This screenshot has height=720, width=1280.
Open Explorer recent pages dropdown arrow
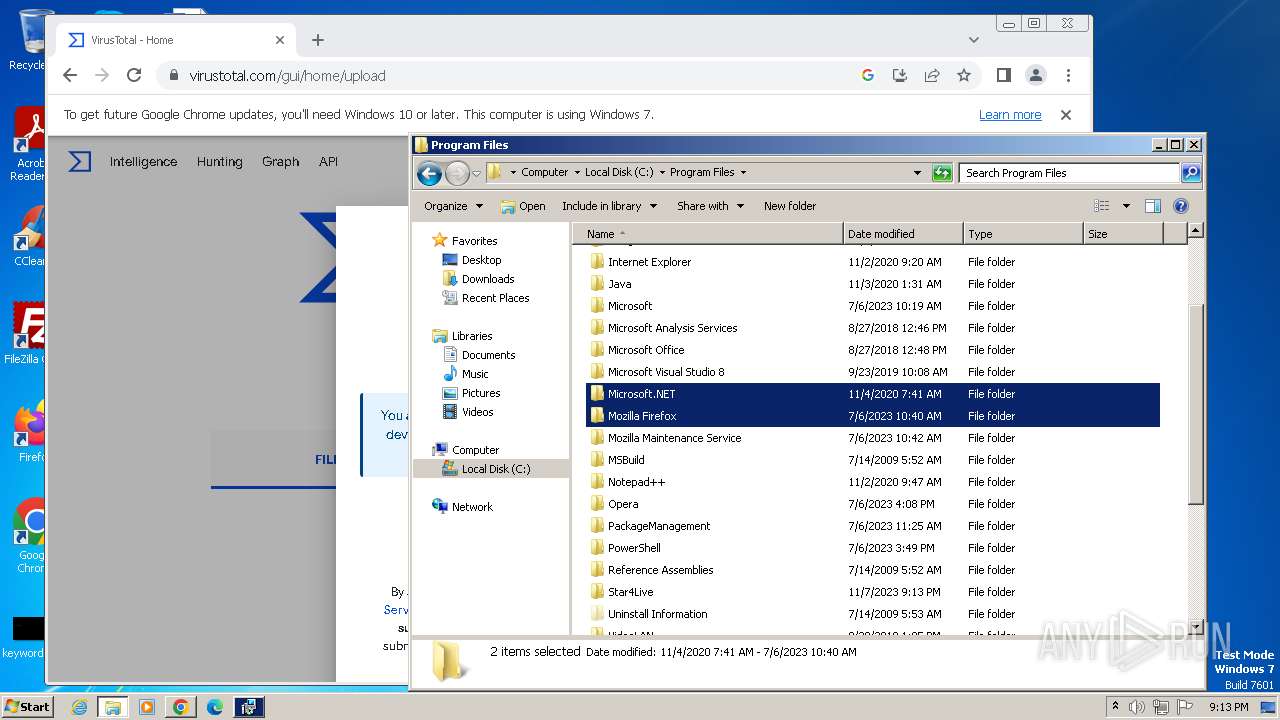(476, 173)
